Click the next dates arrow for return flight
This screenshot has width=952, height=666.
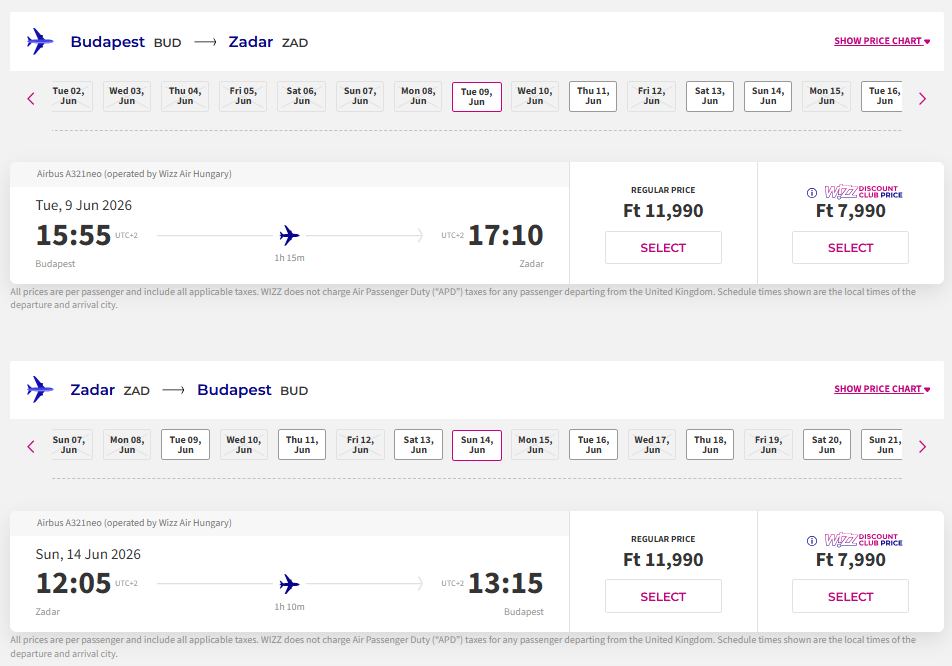[922, 446]
